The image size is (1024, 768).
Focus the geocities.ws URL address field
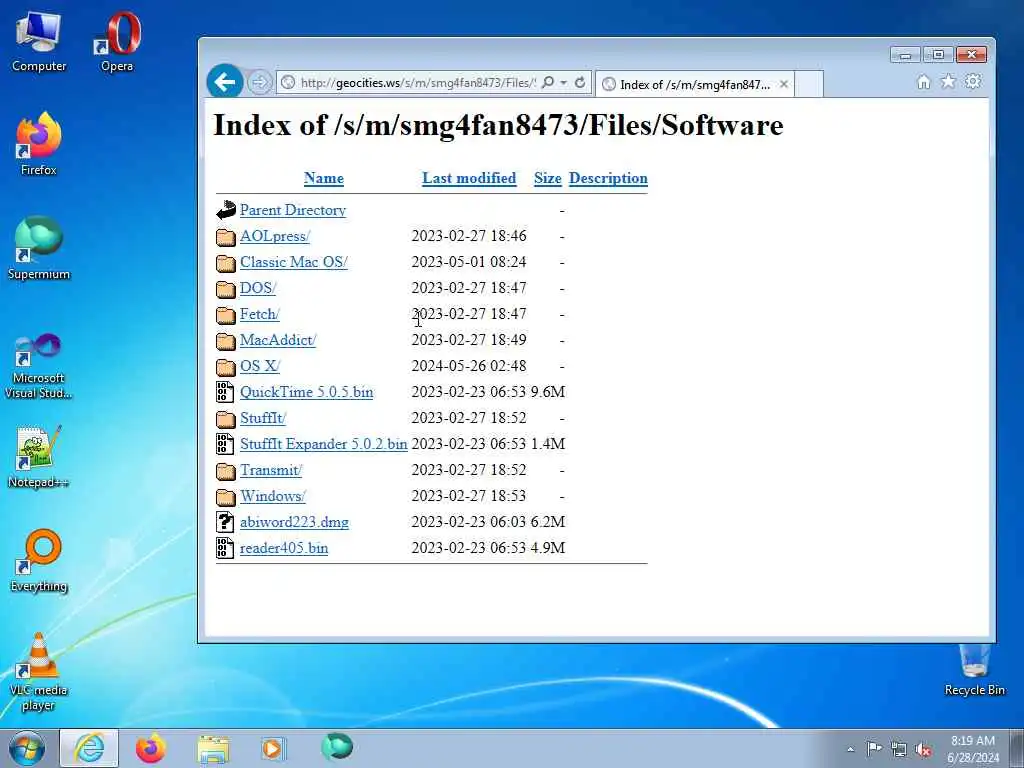tap(417, 82)
